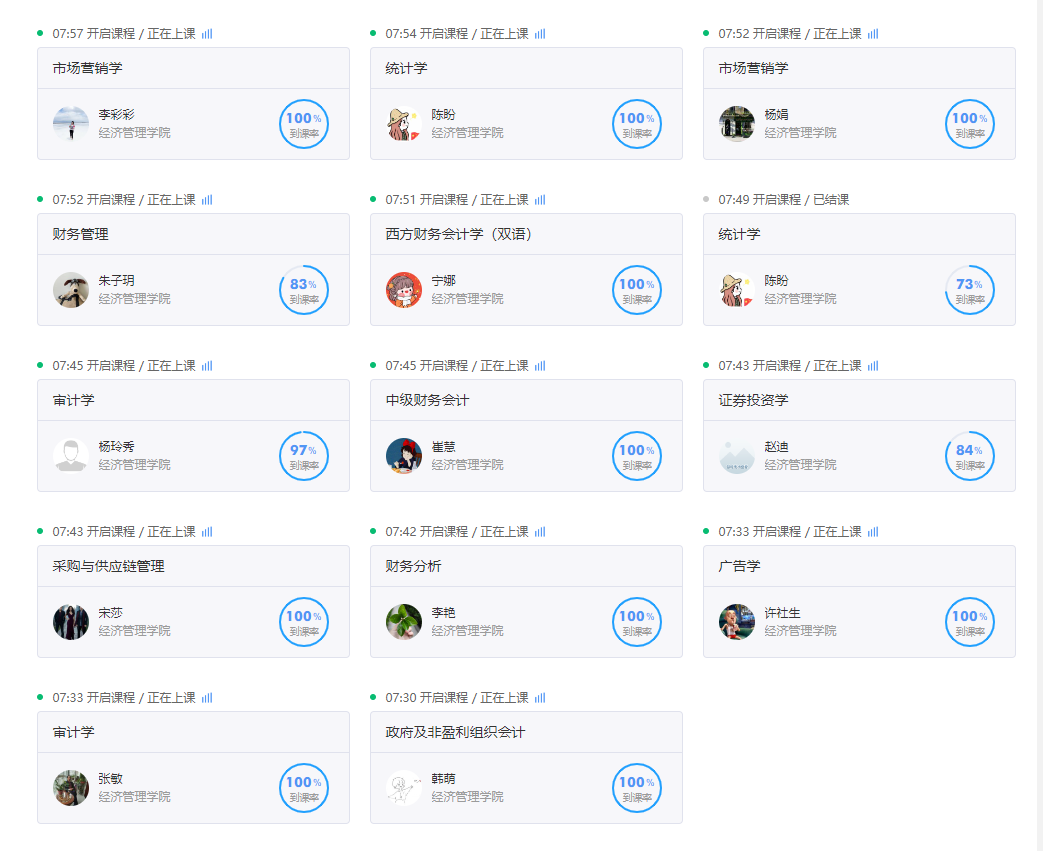Click the bar chart icon above 证券投资学 card

[873, 366]
